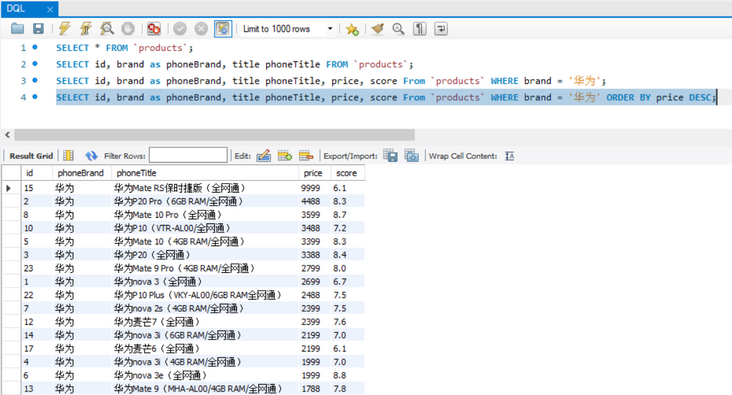Execute statement under cursor lightning icon
The image size is (732, 395).
86,28
